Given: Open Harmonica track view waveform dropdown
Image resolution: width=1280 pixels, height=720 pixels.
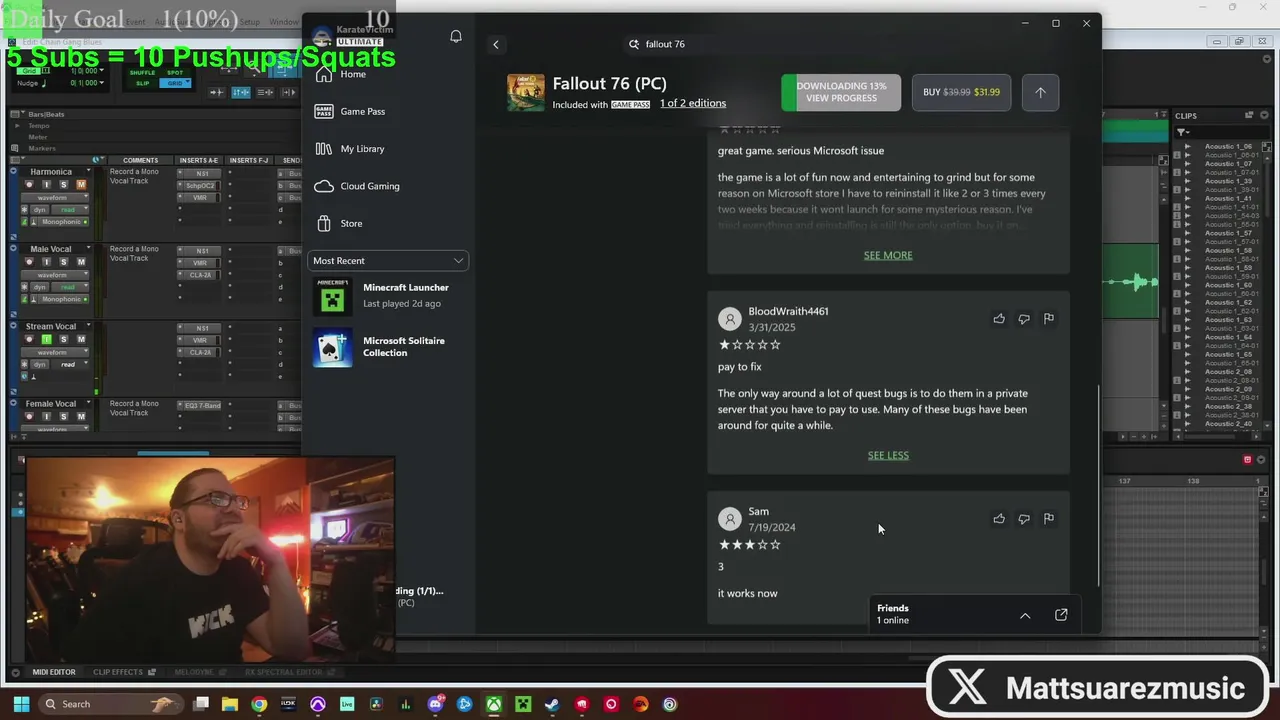Looking at the screenshot, I should (x=54, y=197).
